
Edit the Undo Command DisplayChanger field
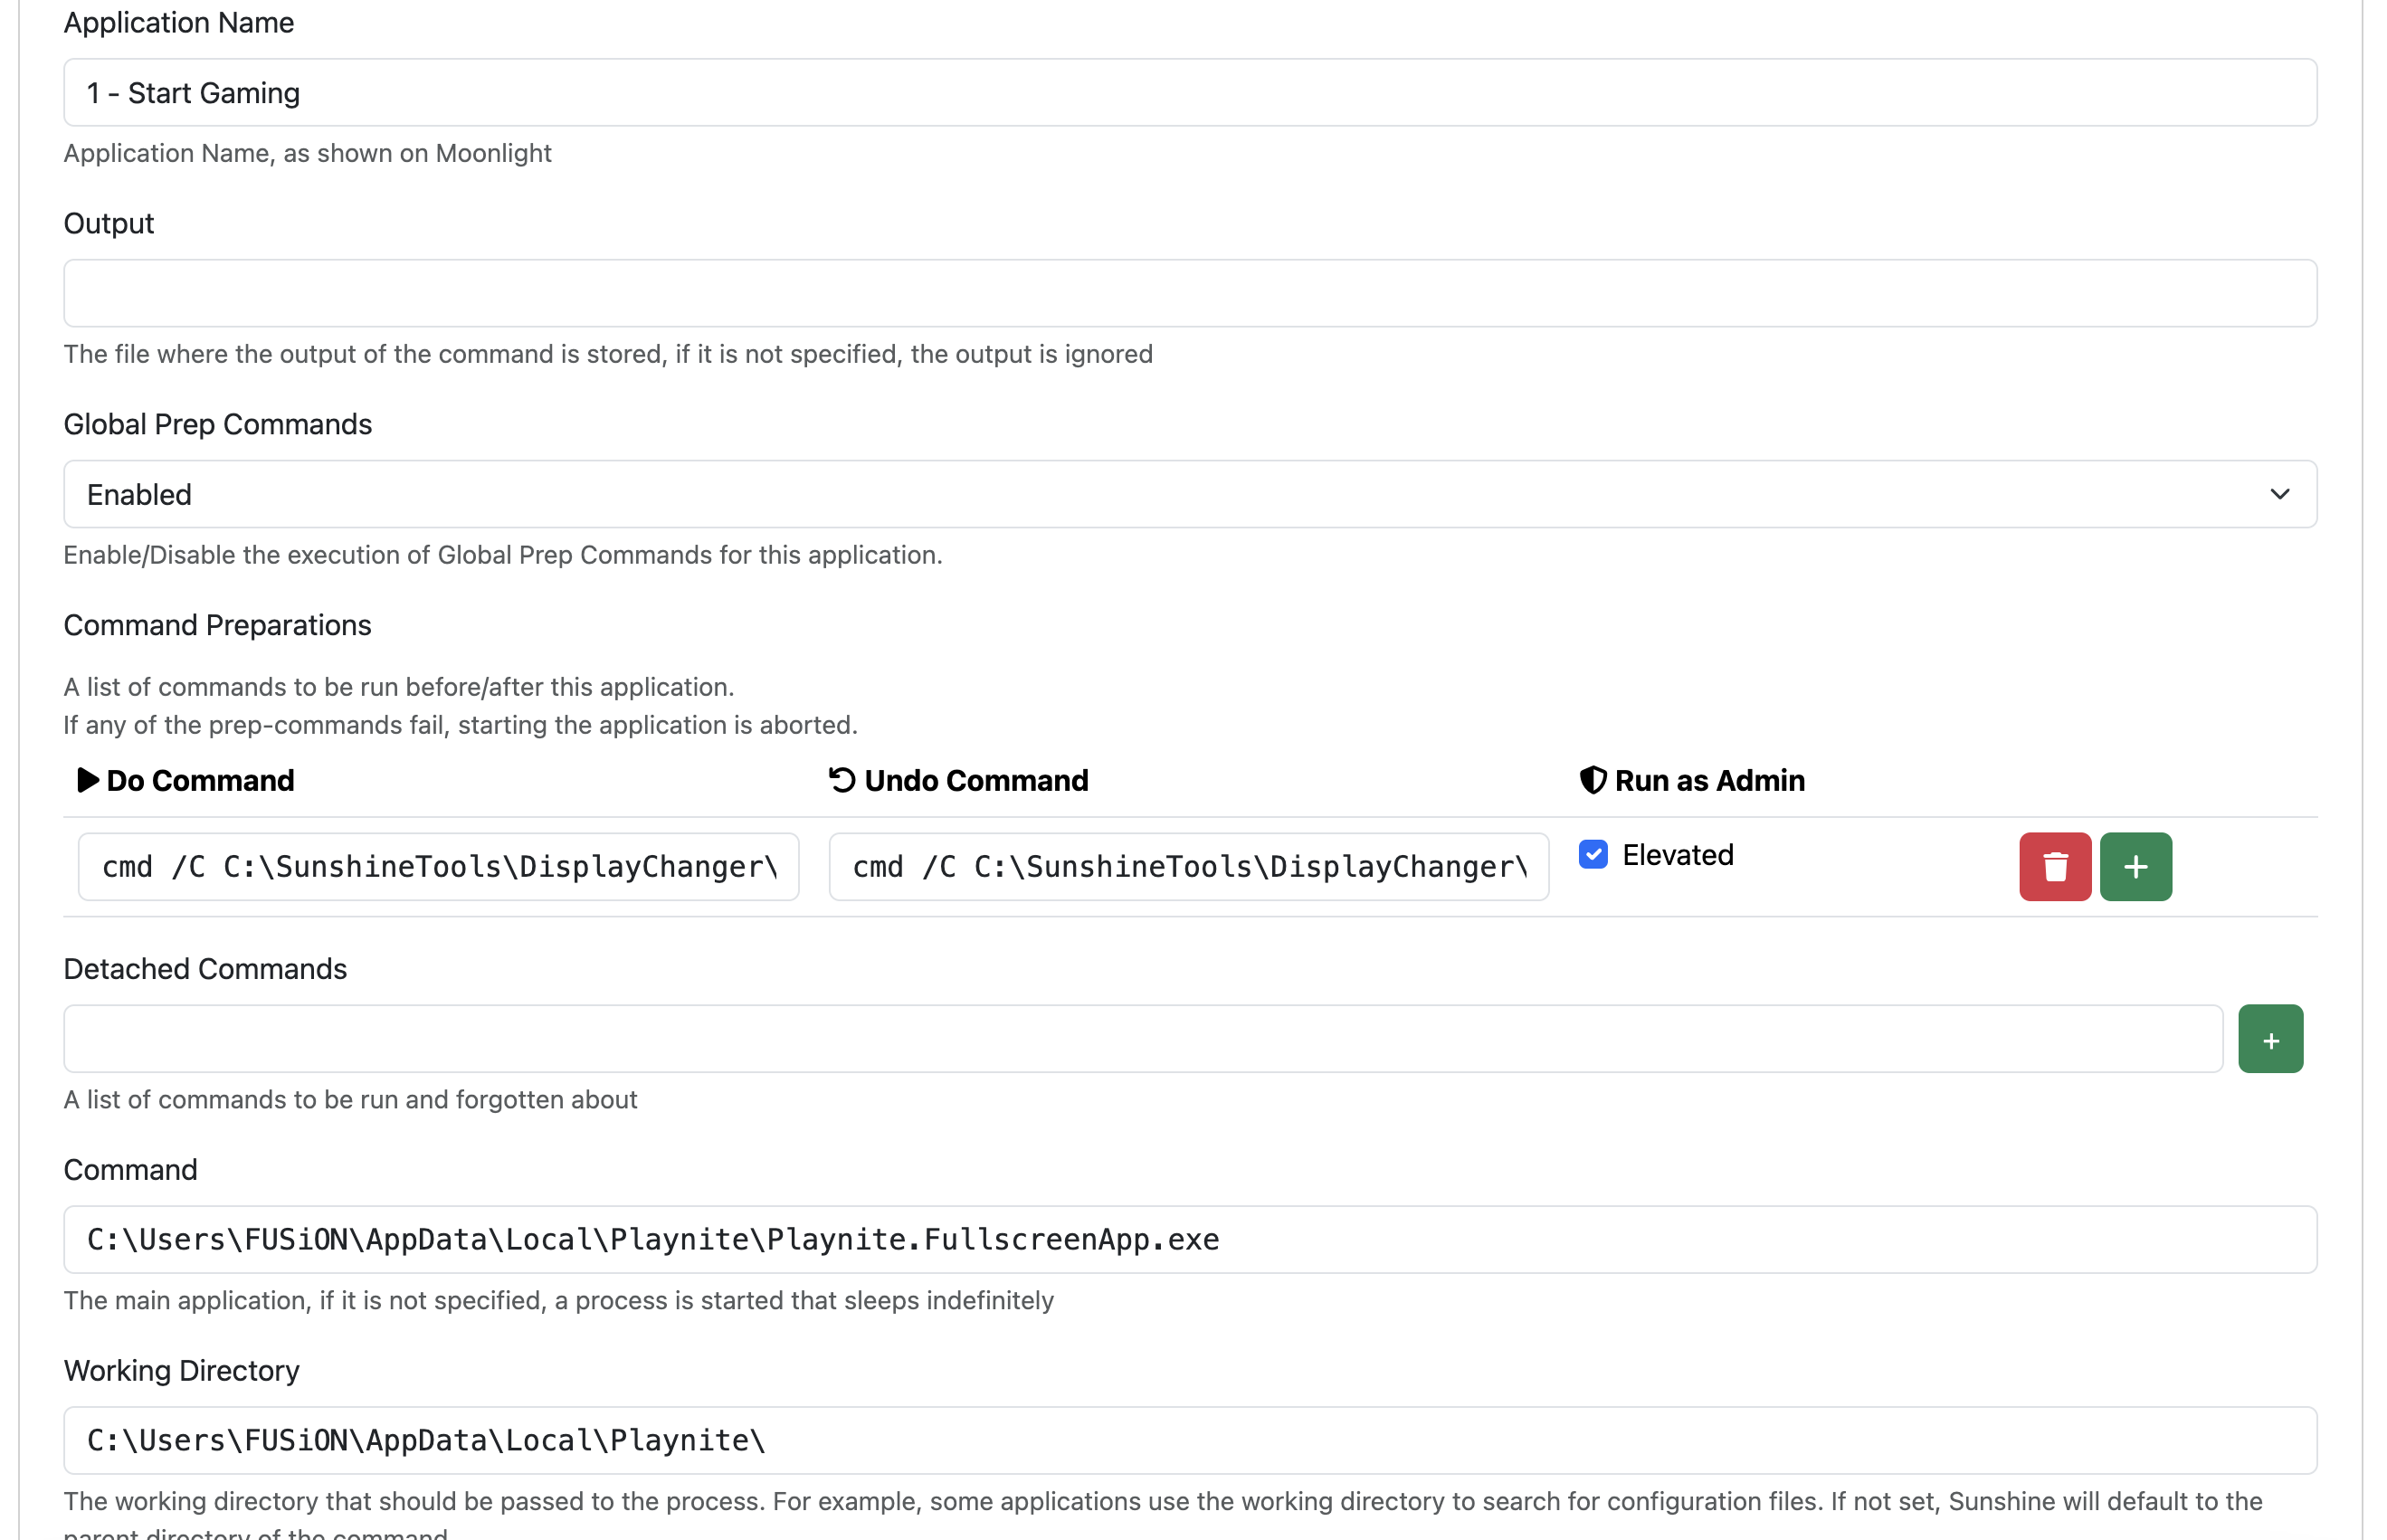click(x=1188, y=867)
